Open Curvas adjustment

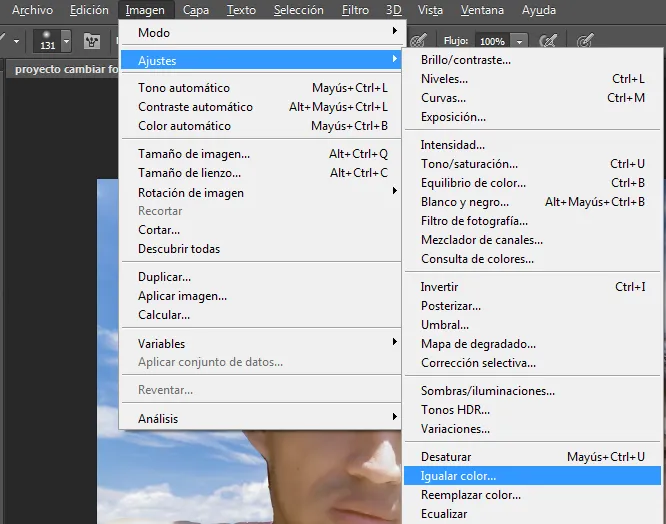533,98
